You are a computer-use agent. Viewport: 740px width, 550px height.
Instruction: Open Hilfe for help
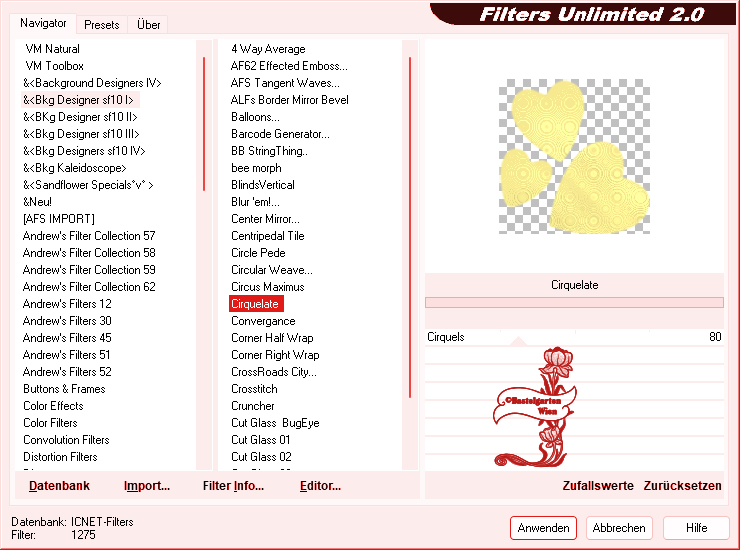coord(697,527)
